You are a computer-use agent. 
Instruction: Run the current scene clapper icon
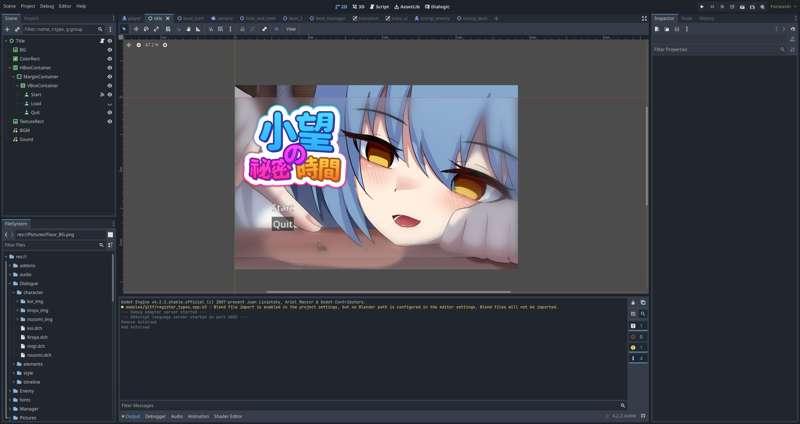(742, 7)
